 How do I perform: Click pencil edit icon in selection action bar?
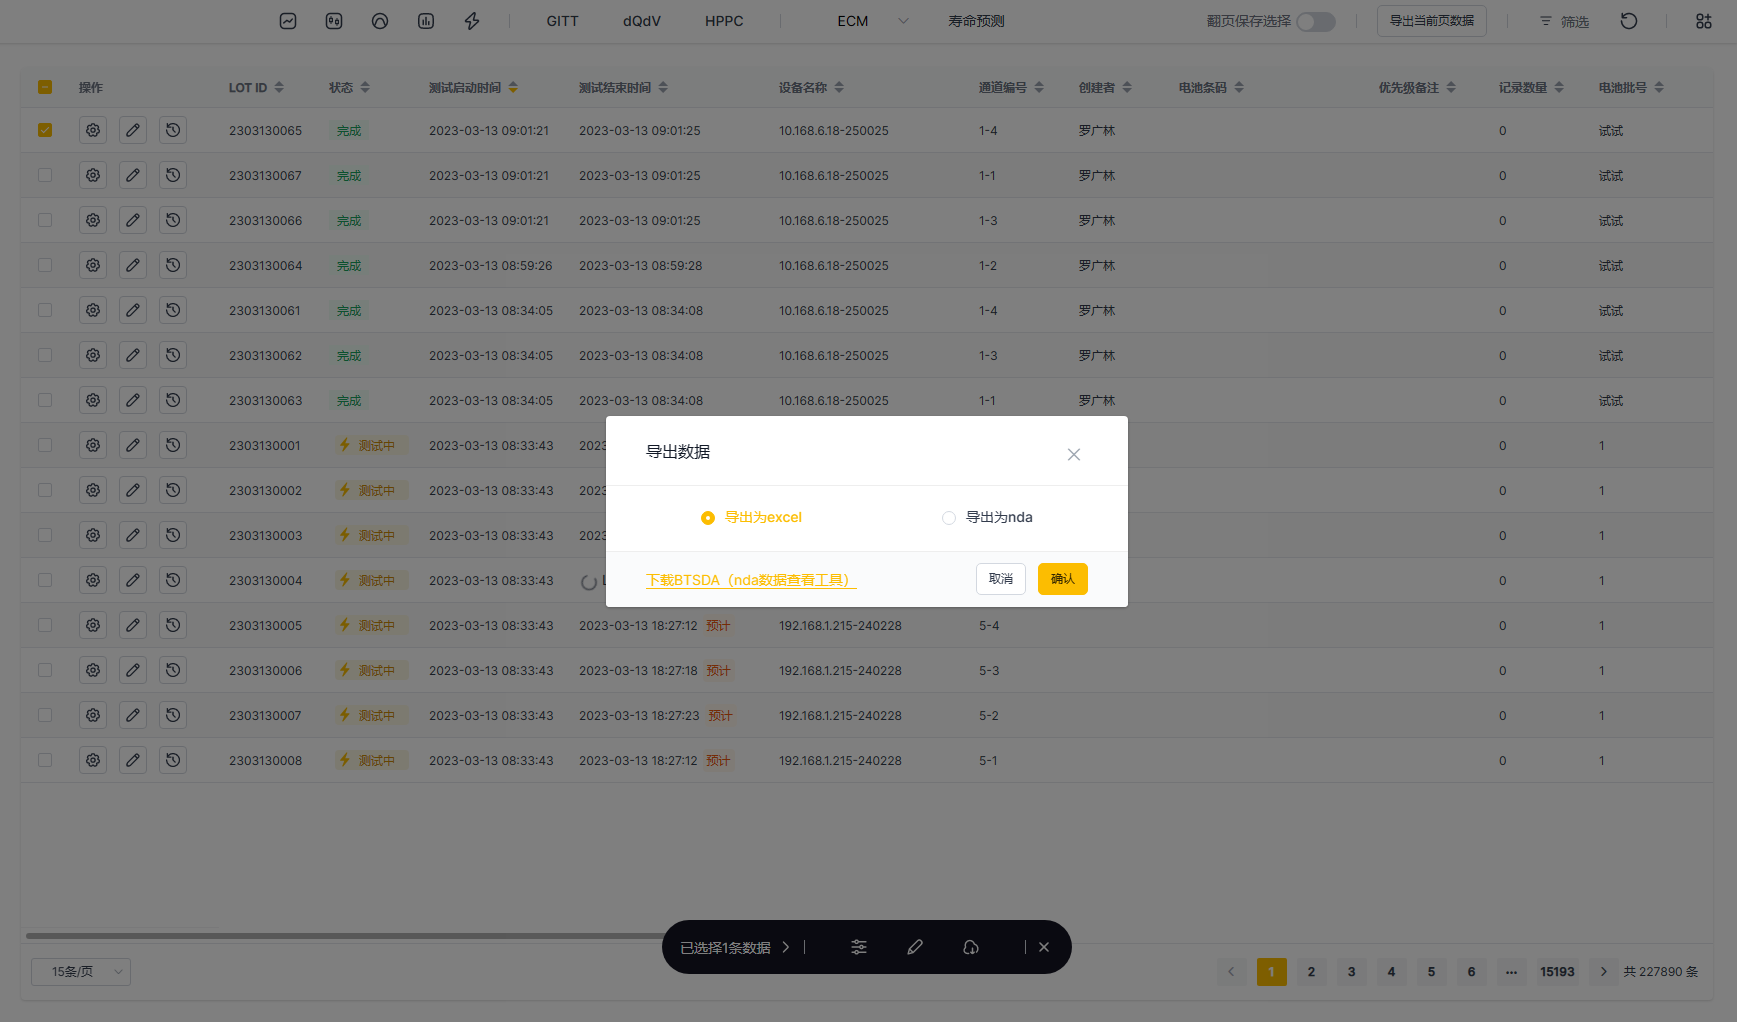pos(915,947)
